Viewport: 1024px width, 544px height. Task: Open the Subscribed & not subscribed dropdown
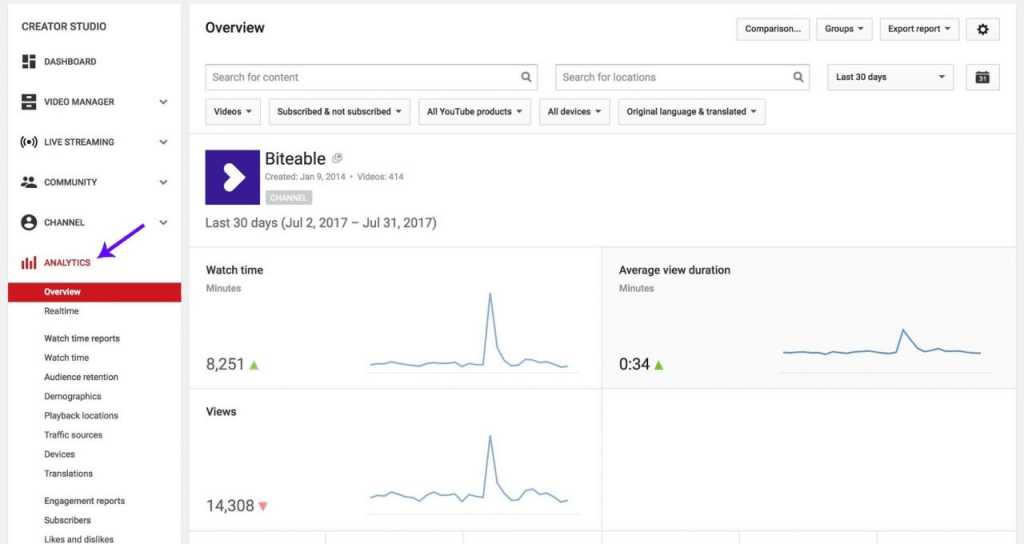[x=339, y=112]
